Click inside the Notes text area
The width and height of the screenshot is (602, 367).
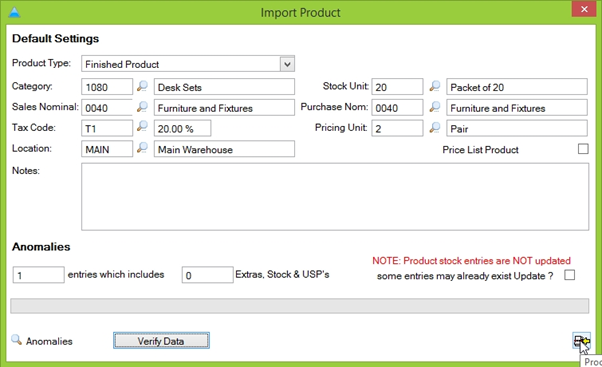point(335,197)
